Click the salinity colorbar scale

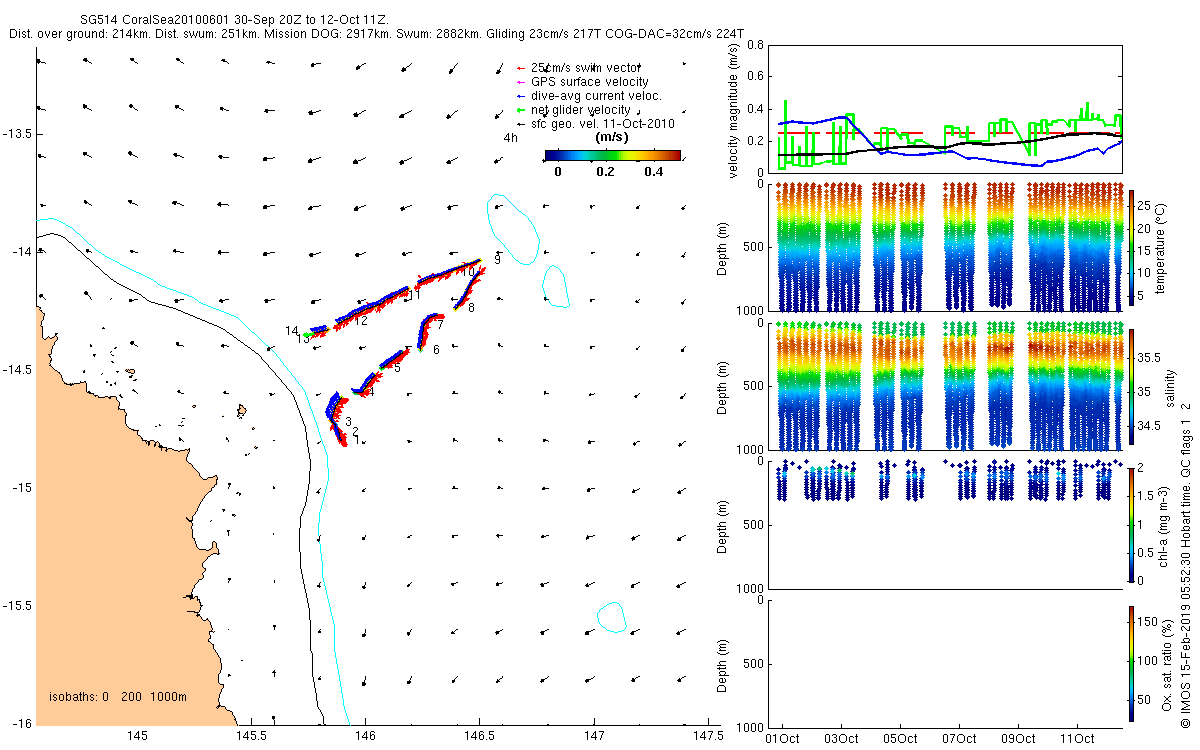(x=1131, y=386)
